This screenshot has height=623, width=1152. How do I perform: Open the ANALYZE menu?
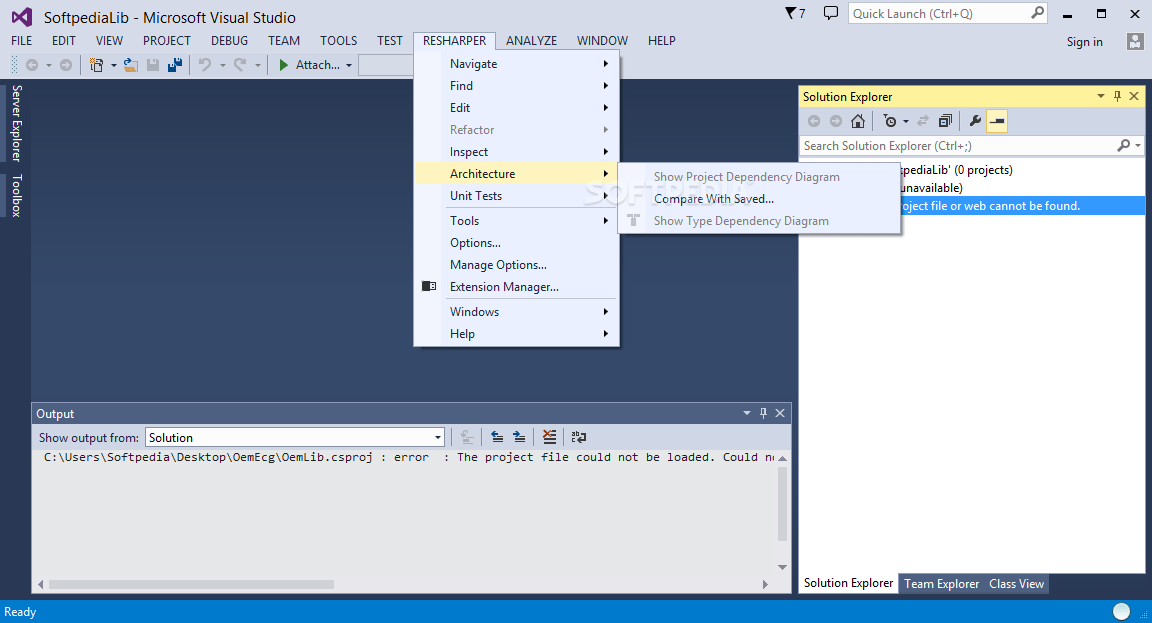point(531,41)
